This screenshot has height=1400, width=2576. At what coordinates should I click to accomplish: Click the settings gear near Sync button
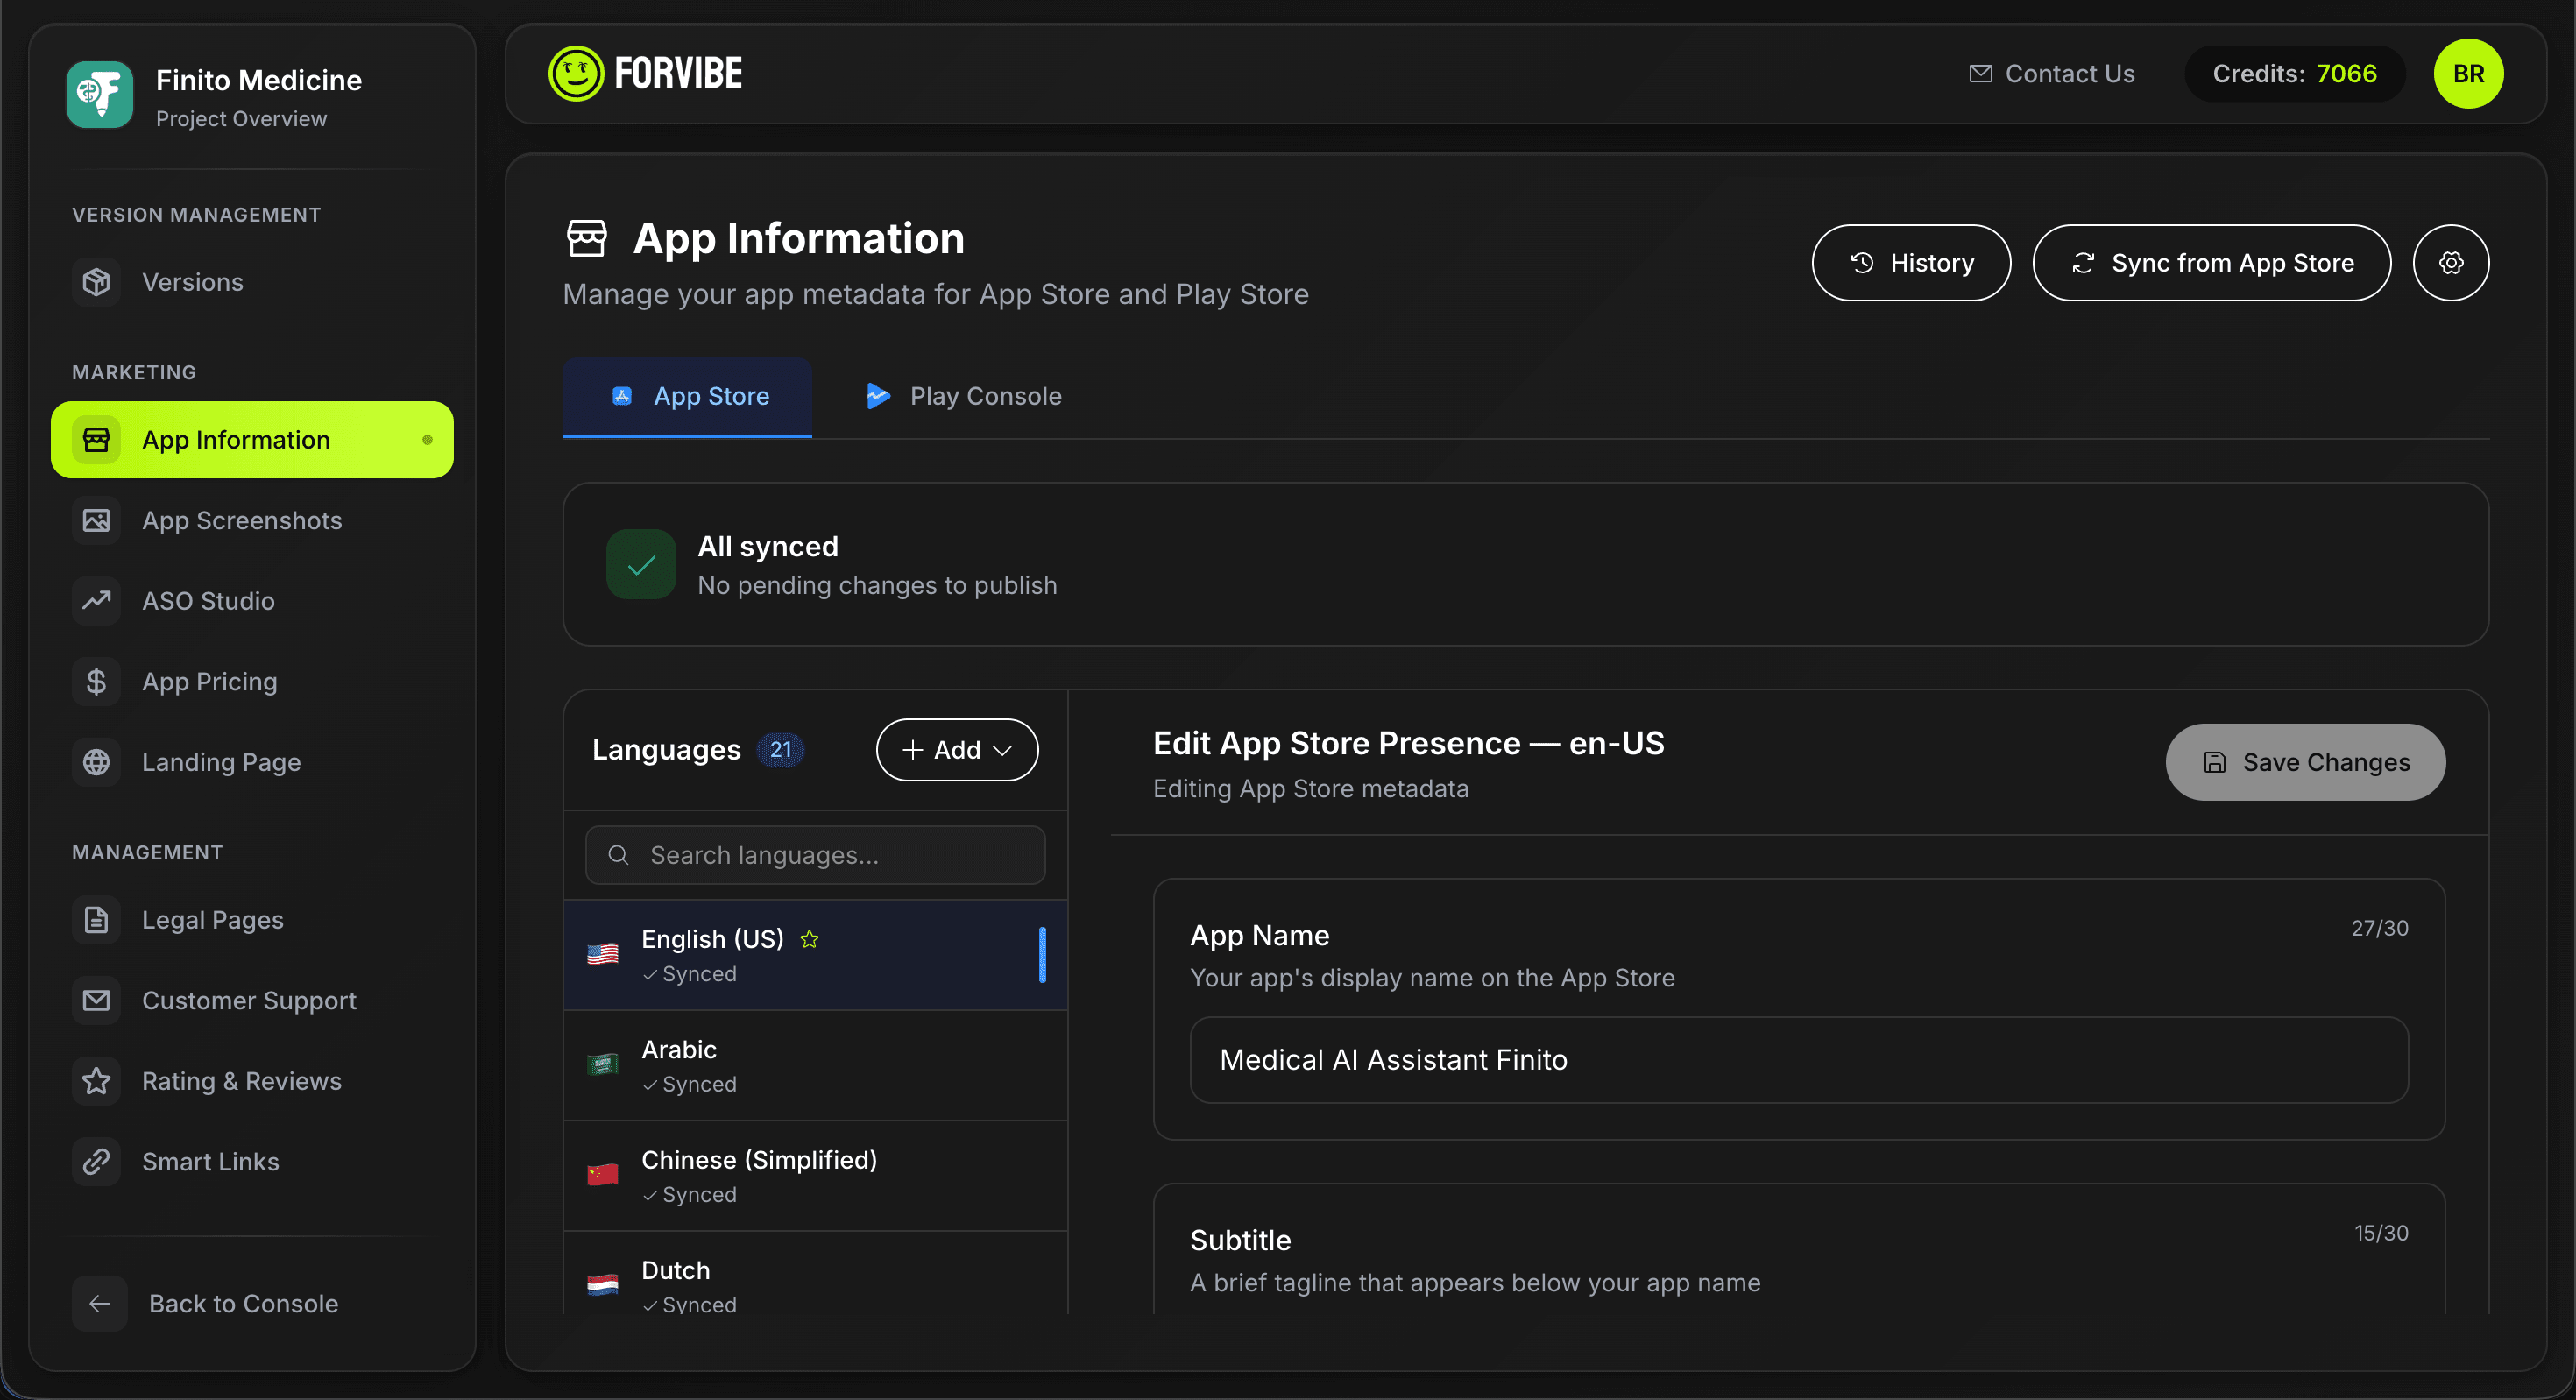tap(2450, 262)
